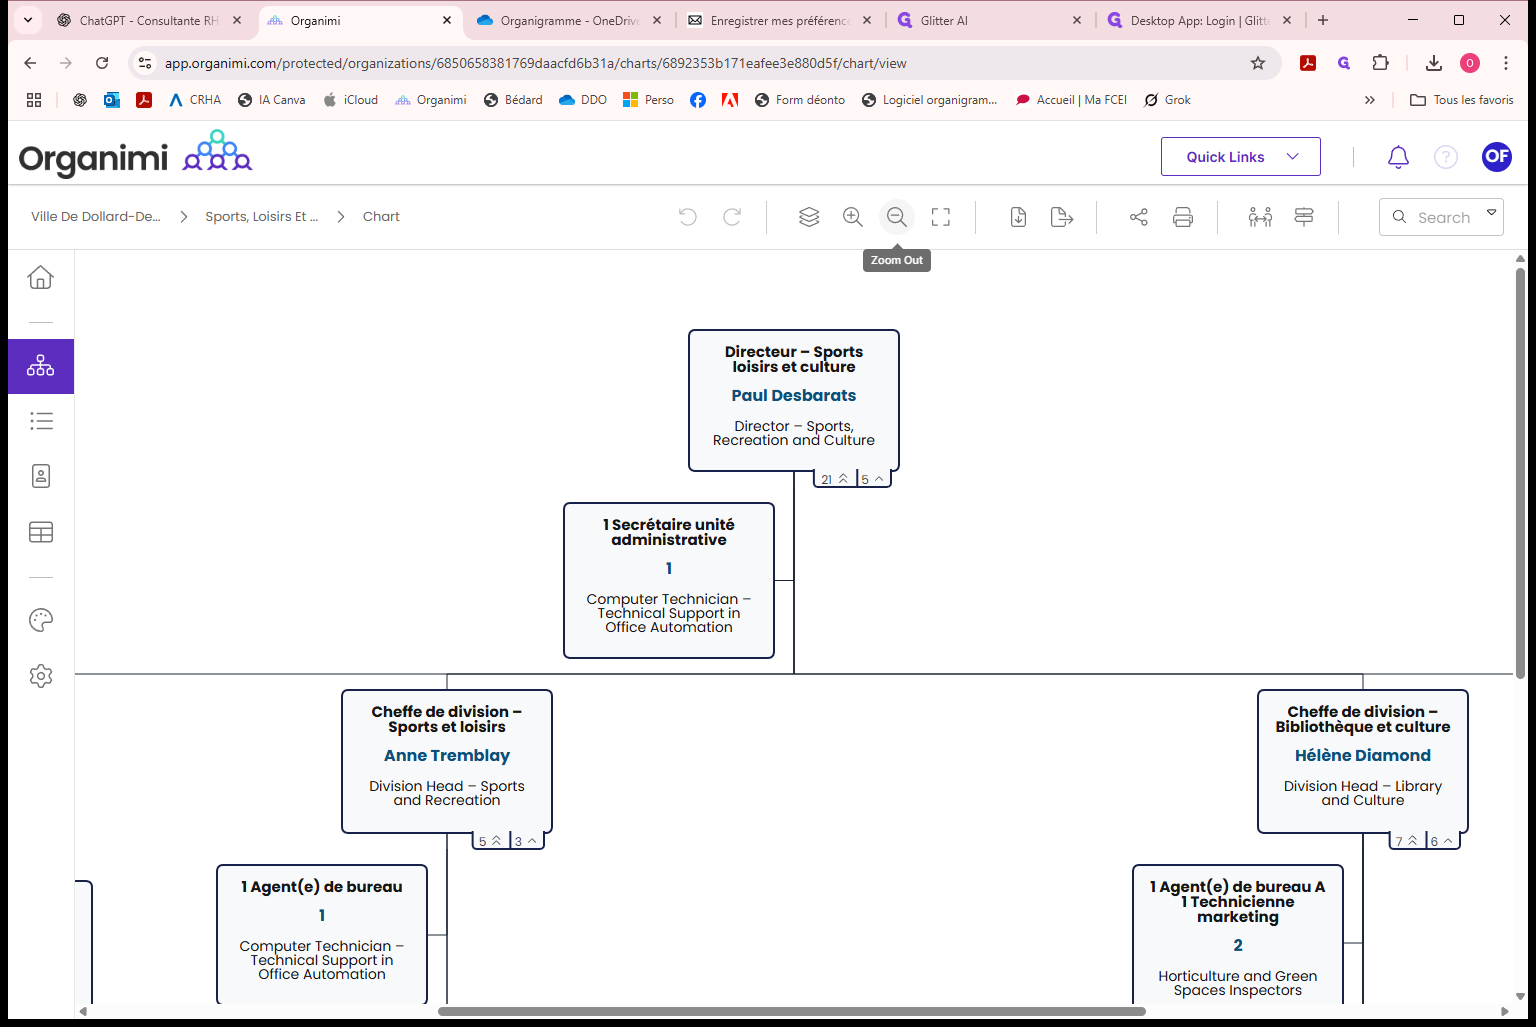Switch to Desktop App: Login tab
Viewport: 1536px width, 1027px height.
(x=1199, y=20)
